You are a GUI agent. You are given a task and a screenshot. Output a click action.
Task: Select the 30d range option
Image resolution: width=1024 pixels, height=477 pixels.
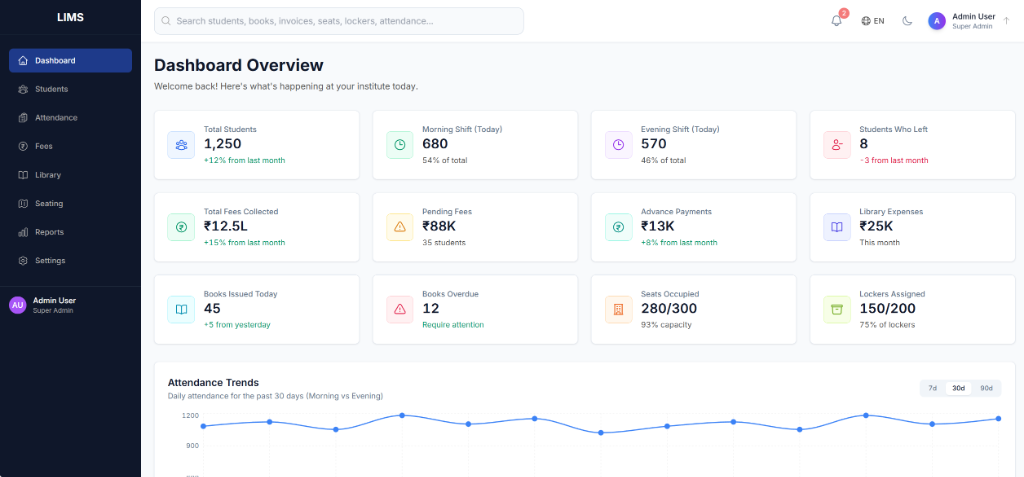point(959,388)
